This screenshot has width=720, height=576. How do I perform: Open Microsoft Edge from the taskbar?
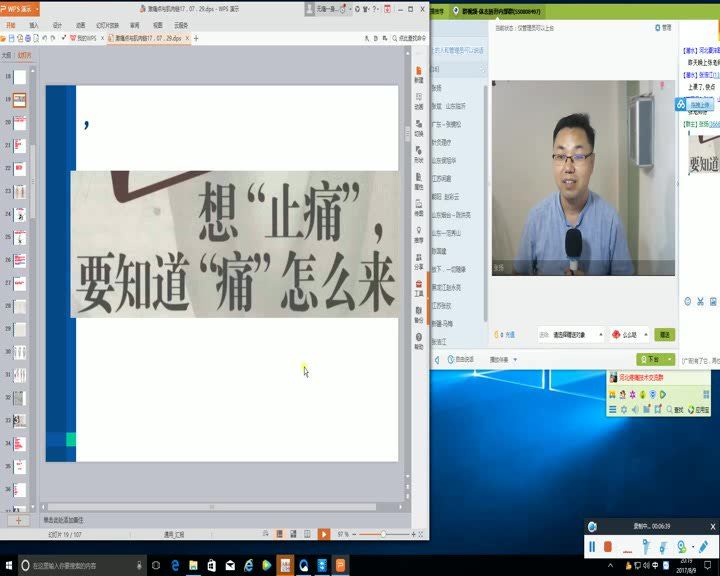point(175,565)
